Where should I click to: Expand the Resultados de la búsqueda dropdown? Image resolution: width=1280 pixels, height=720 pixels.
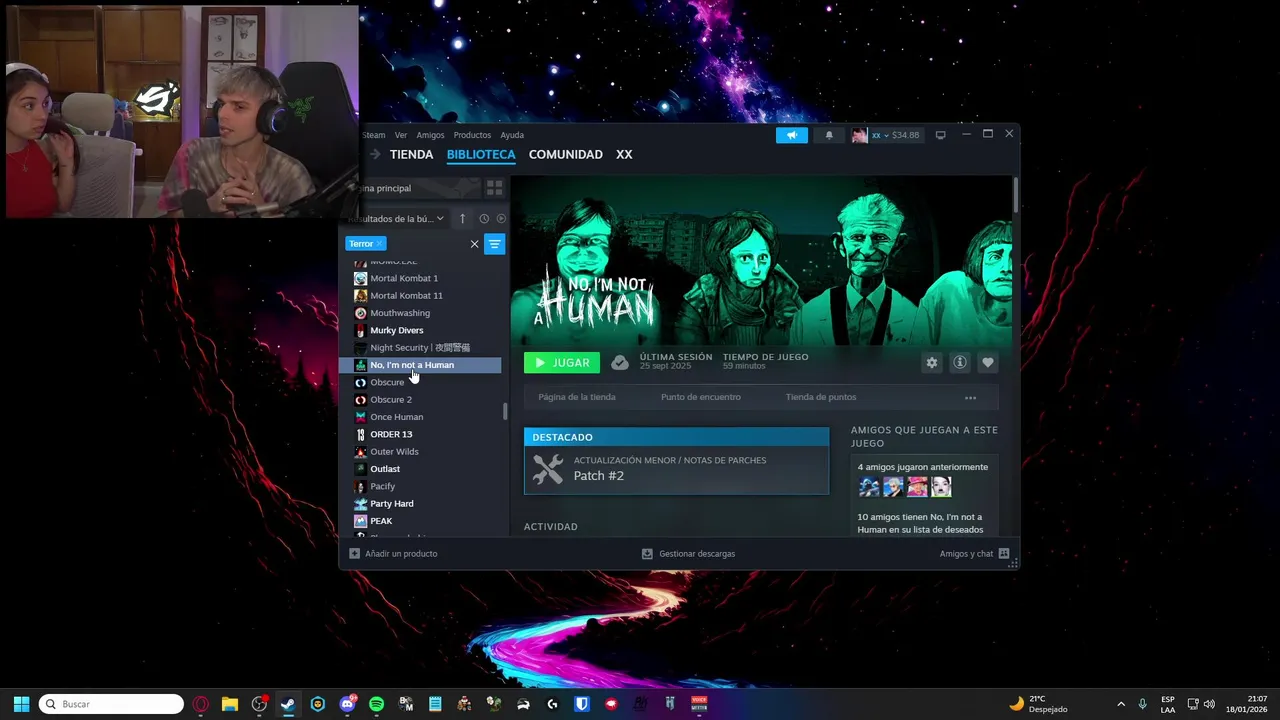click(x=395, y=219)
